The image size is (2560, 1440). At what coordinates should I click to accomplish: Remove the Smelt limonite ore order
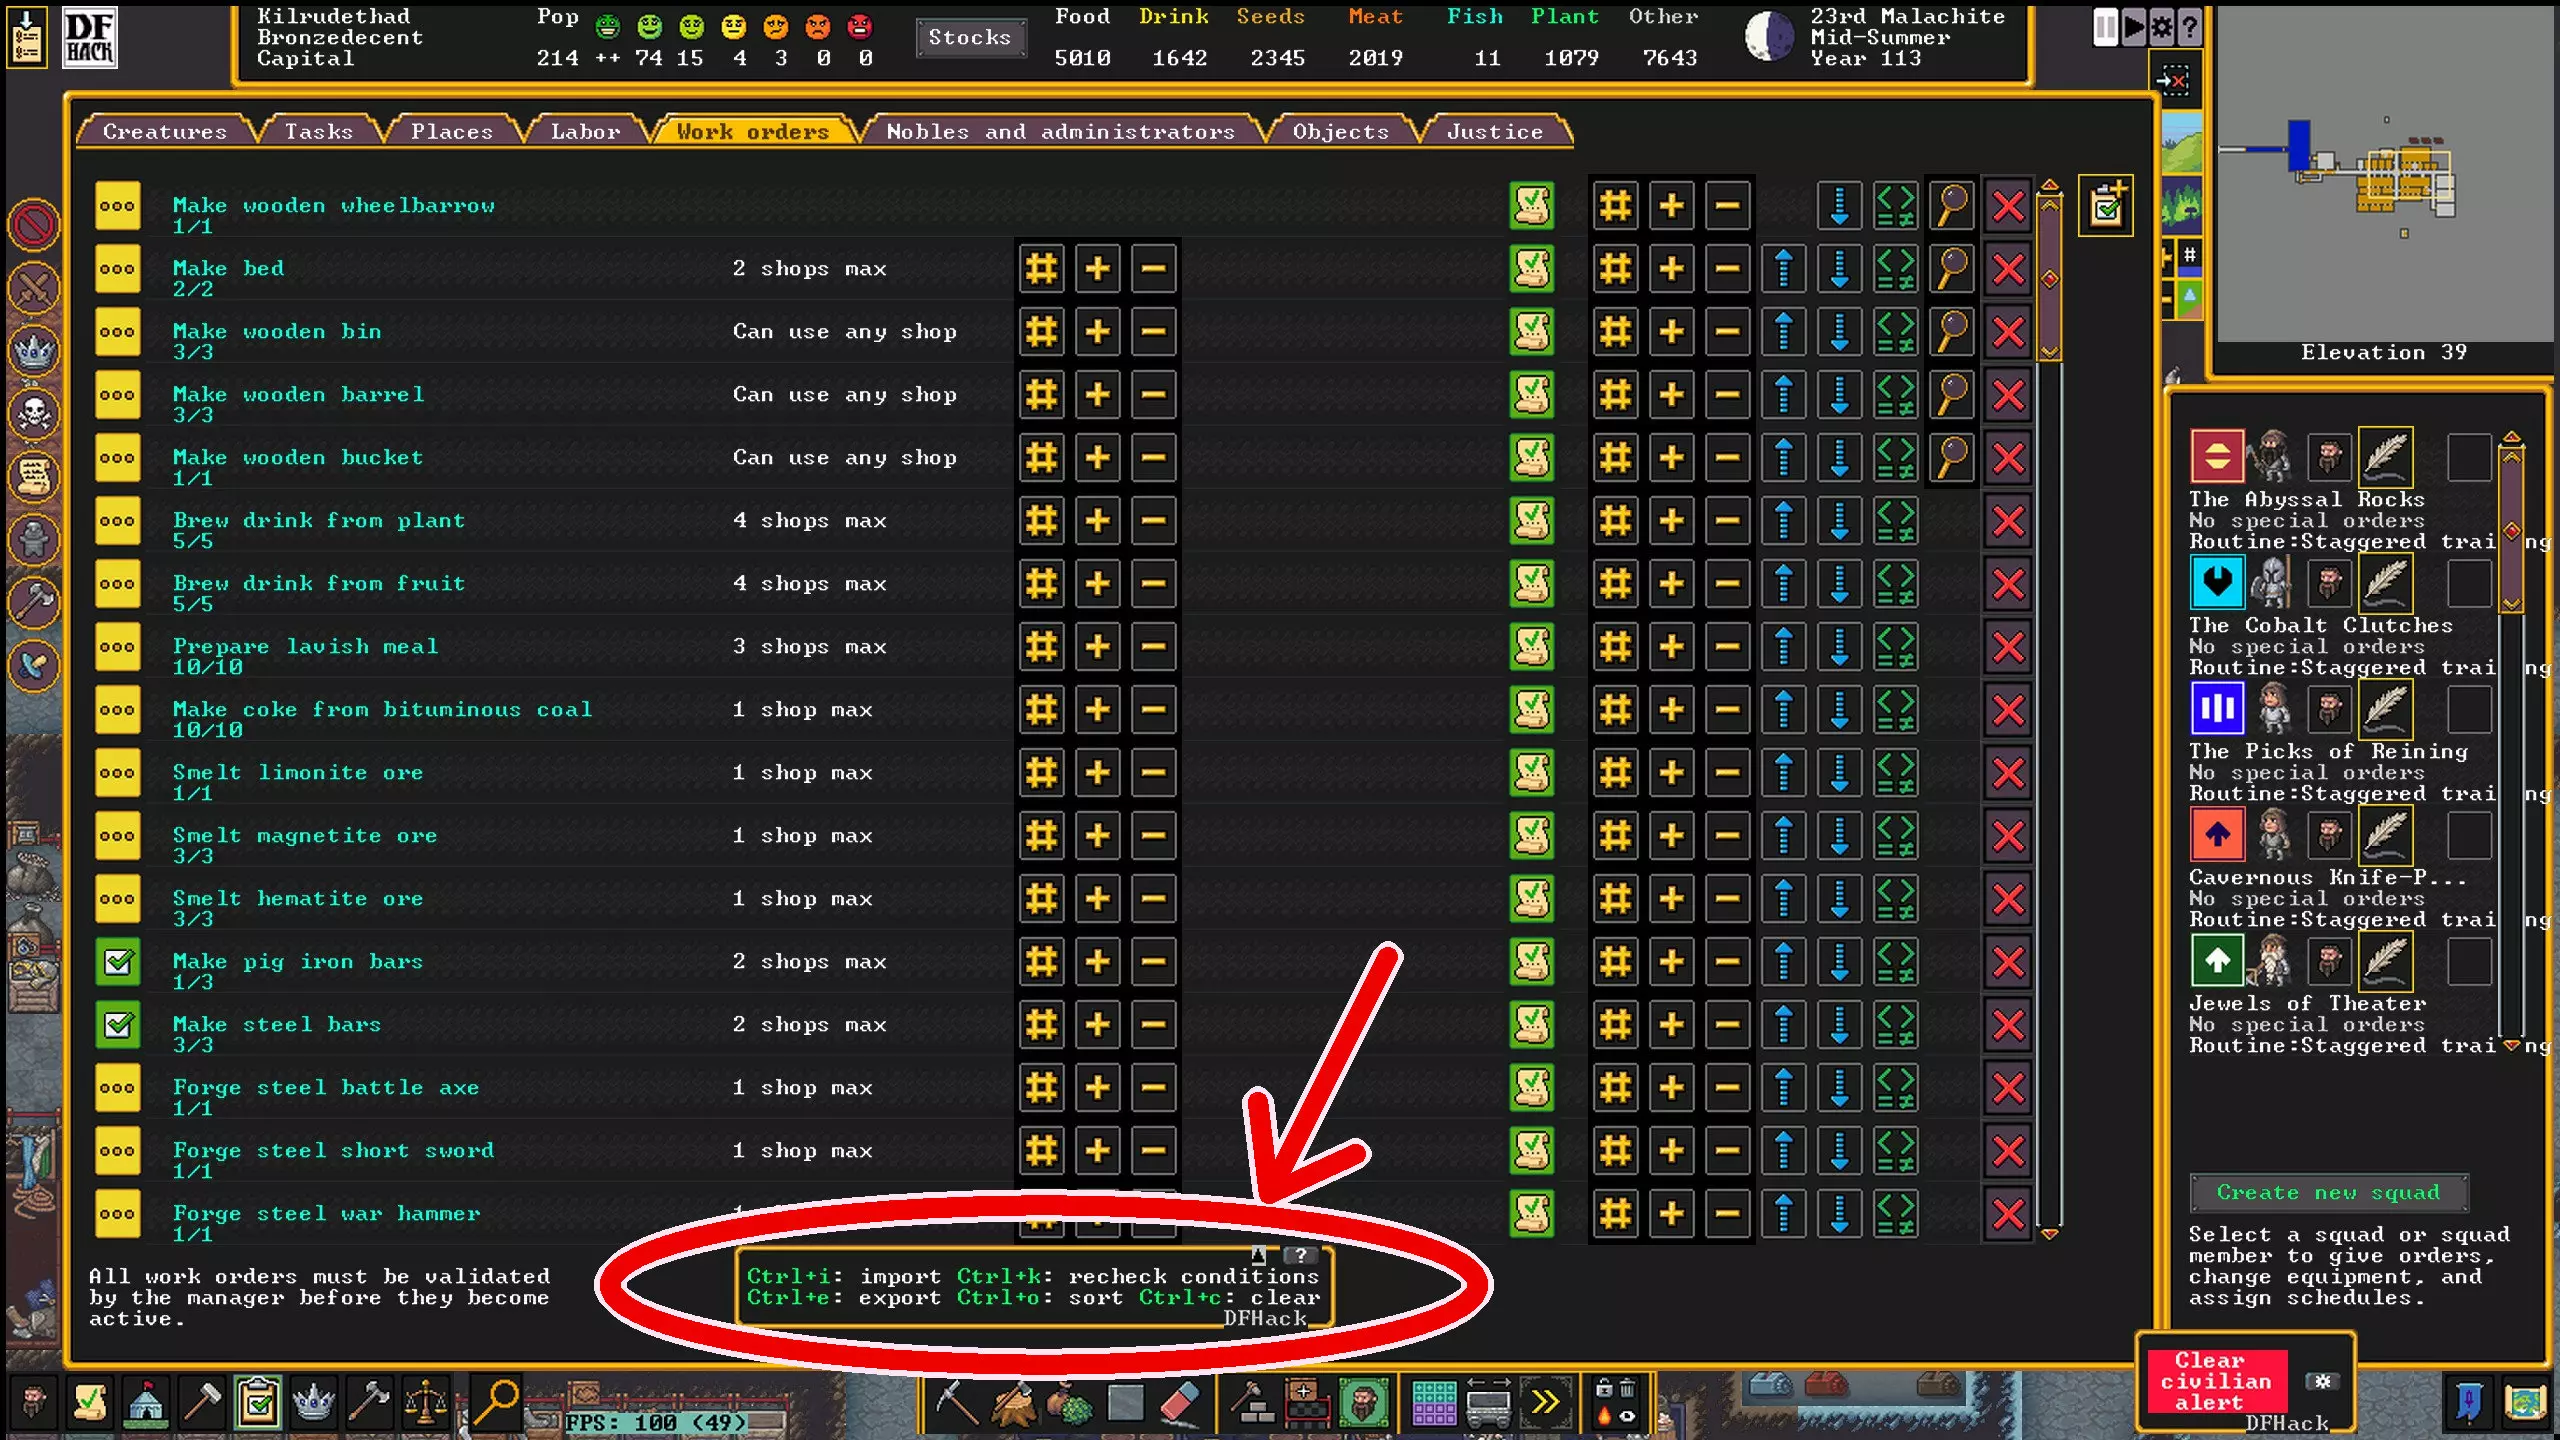click(x=2008, y=772)
